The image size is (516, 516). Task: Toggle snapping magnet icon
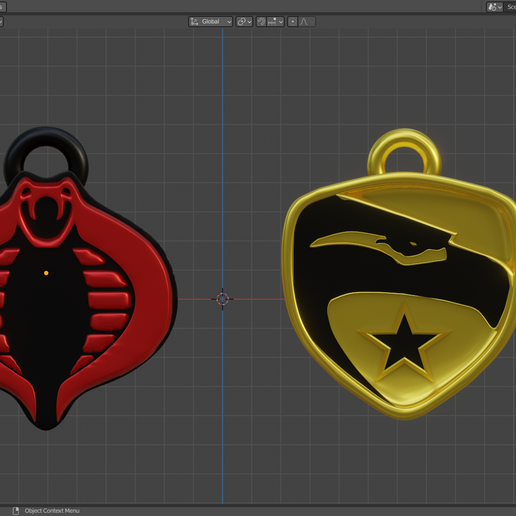coord(261,22)
